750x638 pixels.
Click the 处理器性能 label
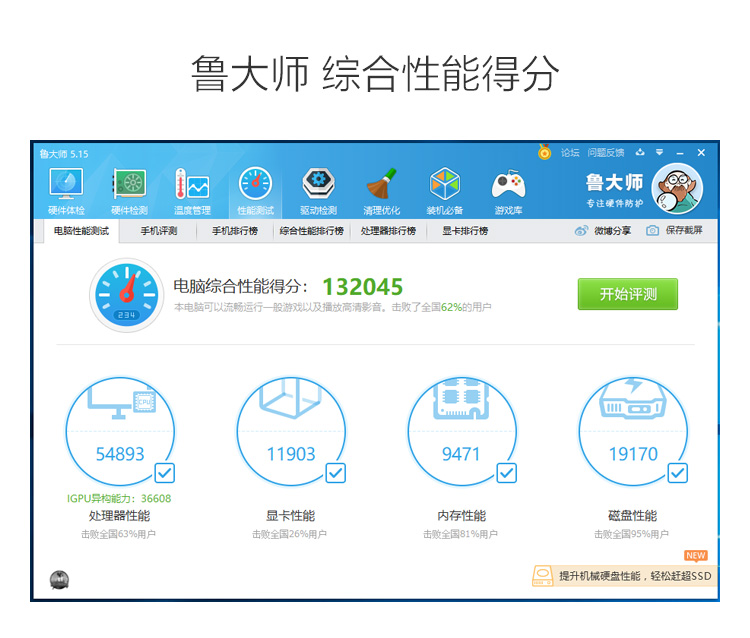pyautogui.click(x=119, y=516)
